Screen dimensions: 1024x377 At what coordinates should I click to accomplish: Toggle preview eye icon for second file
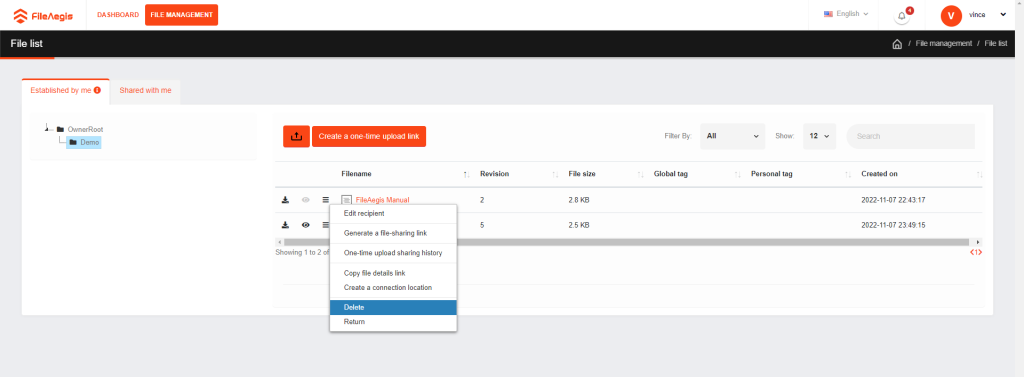(x=306, y=225)
